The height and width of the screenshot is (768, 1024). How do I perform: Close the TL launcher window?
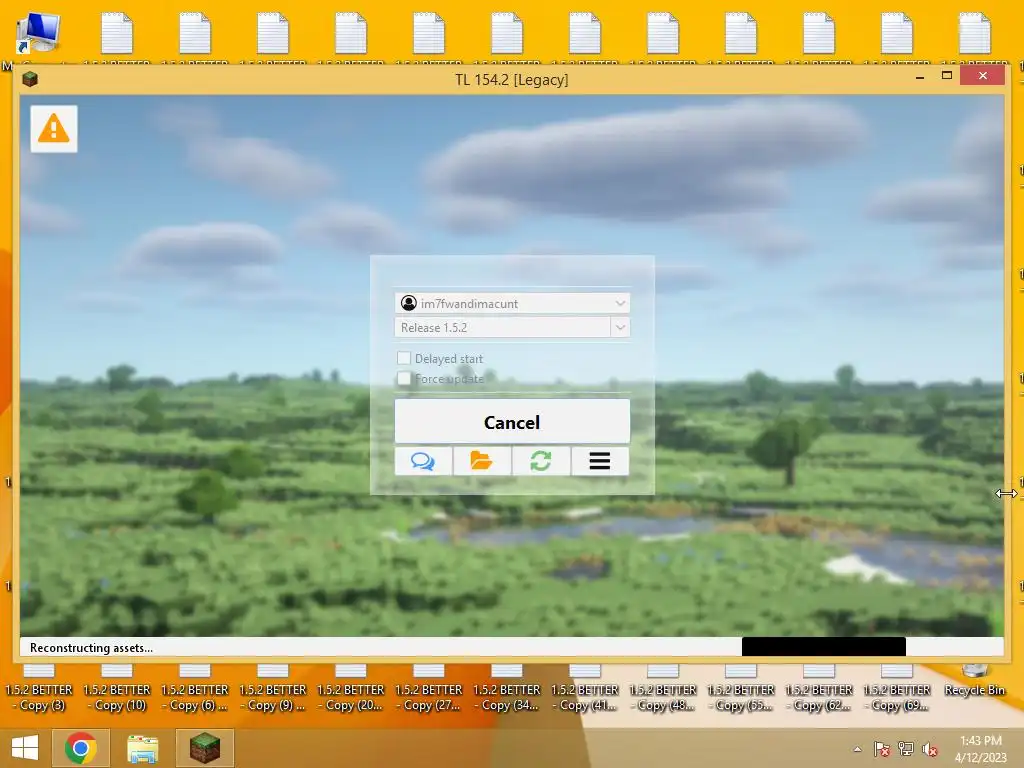coord(982,76)
